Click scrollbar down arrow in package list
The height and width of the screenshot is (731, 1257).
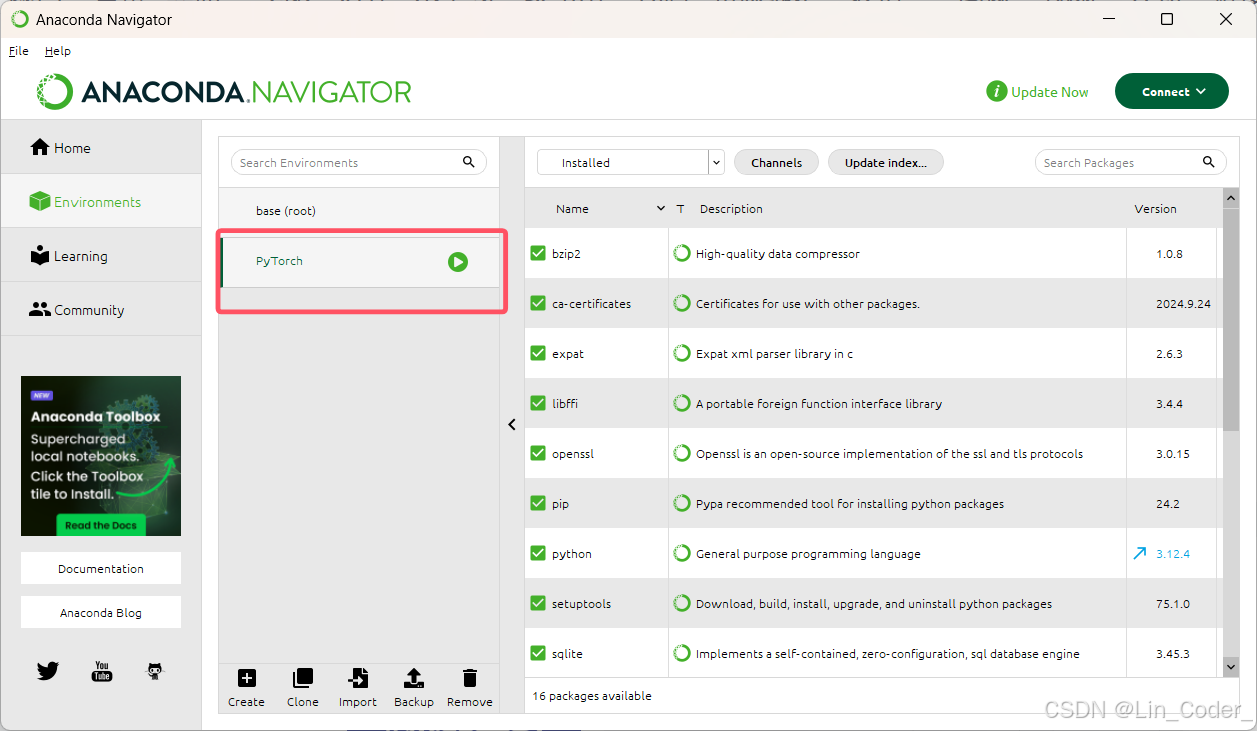tap(1231, 666)
